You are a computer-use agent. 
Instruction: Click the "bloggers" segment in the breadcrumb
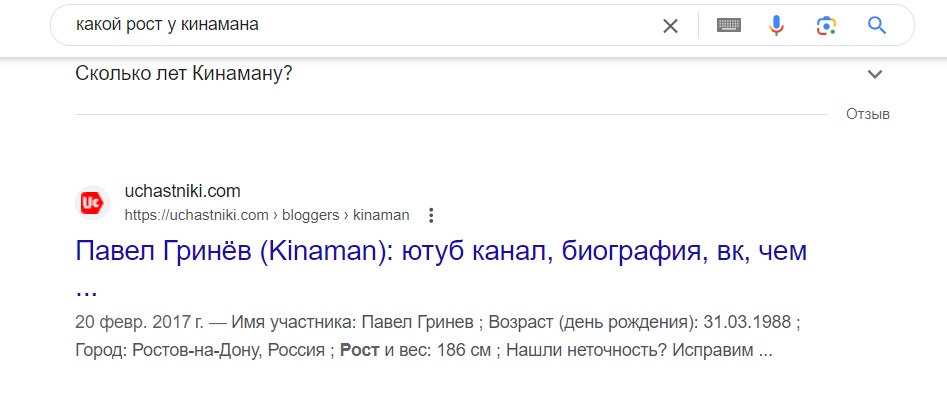310,216
